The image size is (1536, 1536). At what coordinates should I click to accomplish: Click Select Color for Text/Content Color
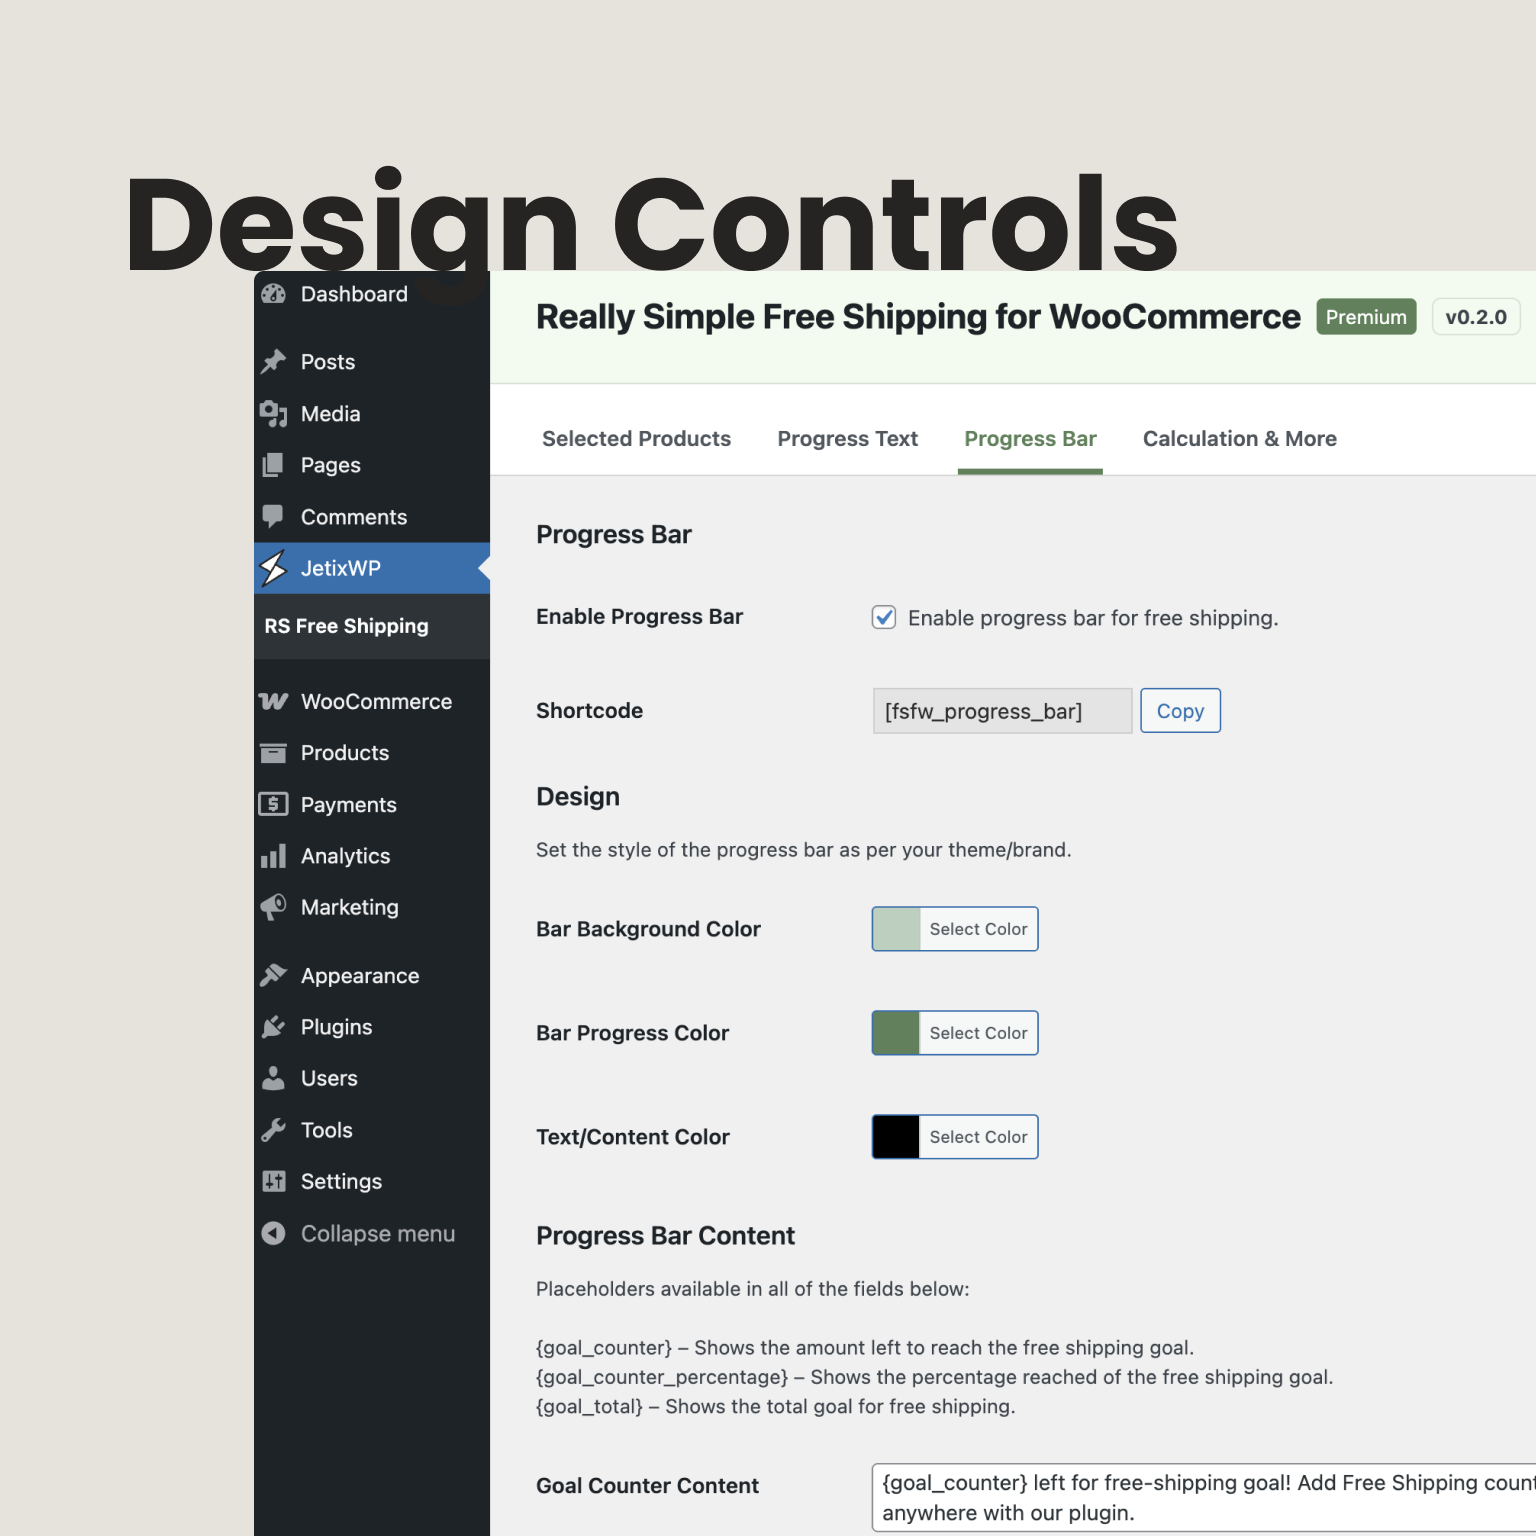pyautogui.click(x=978, y=1137)
